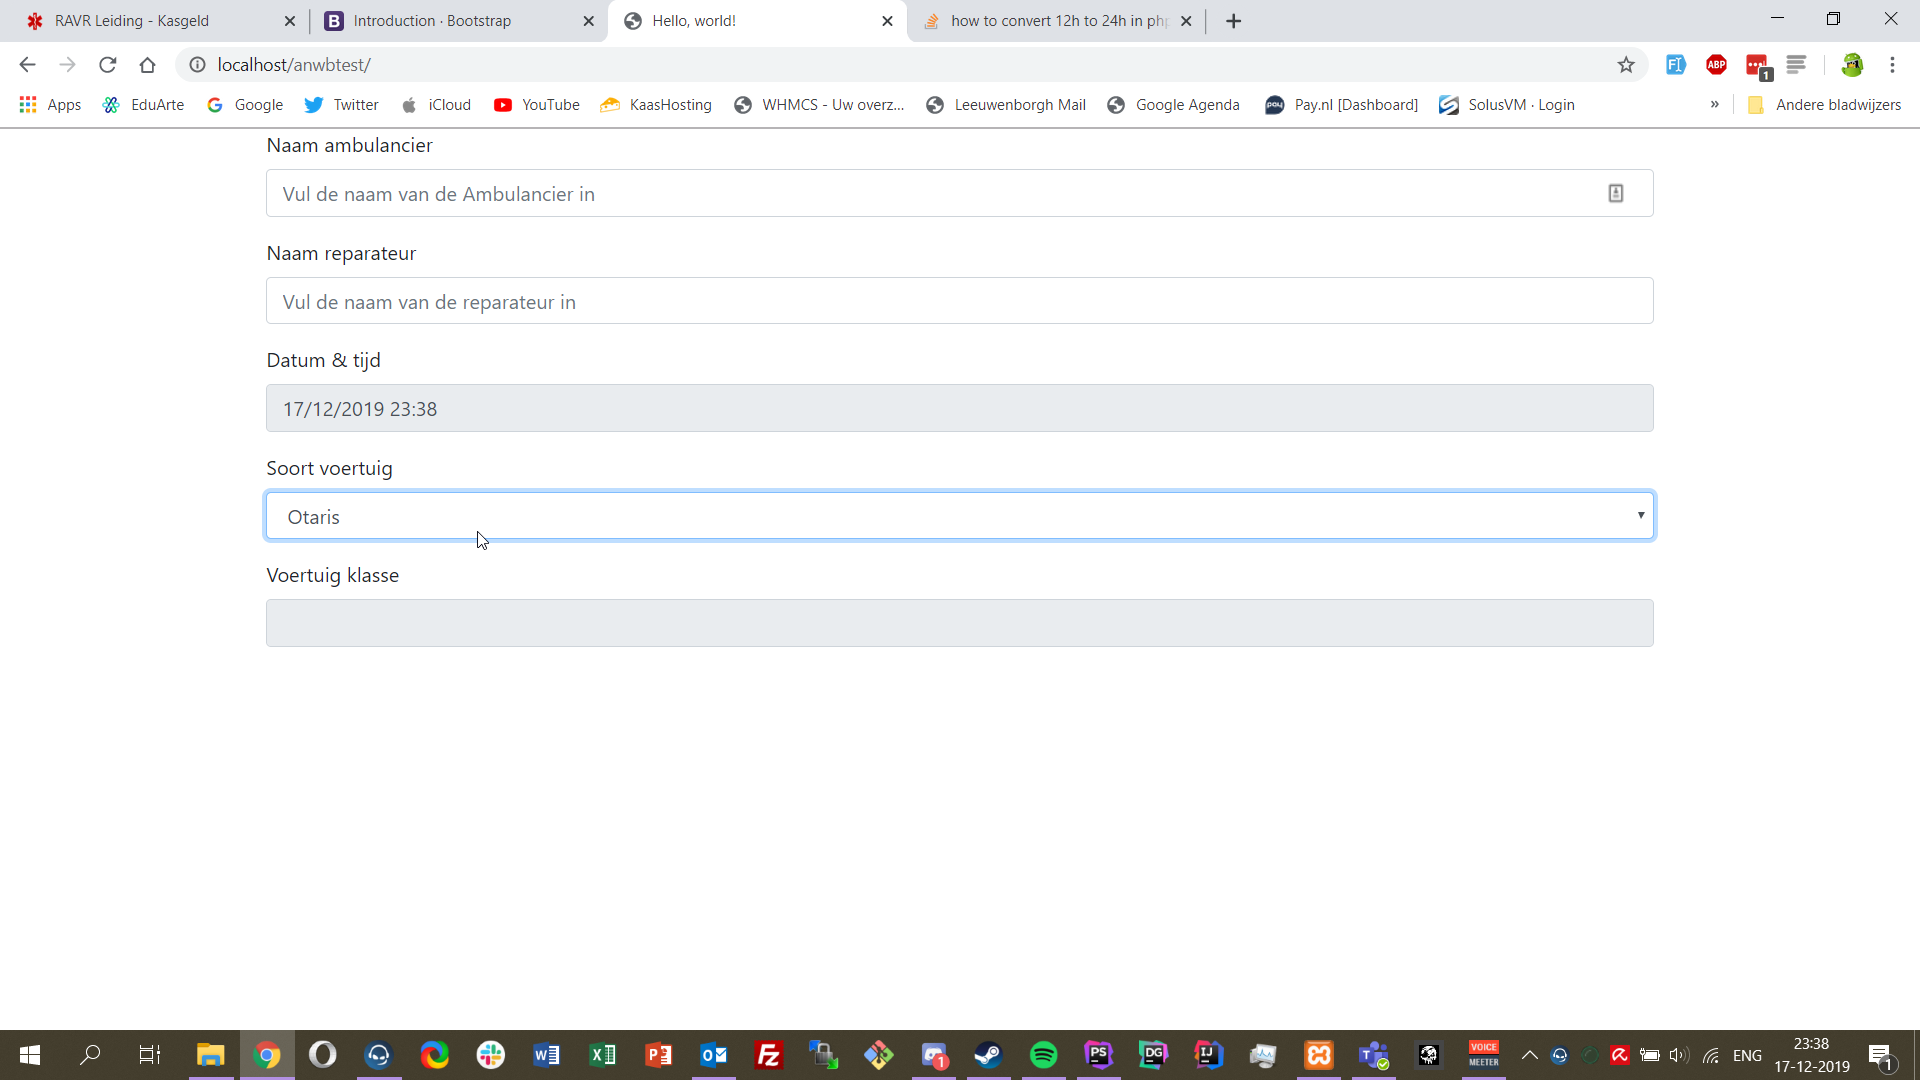Expand the hidden bookmarks chevron
The width and height of the screenshot is (1920, 1080).
point(1714,104)
